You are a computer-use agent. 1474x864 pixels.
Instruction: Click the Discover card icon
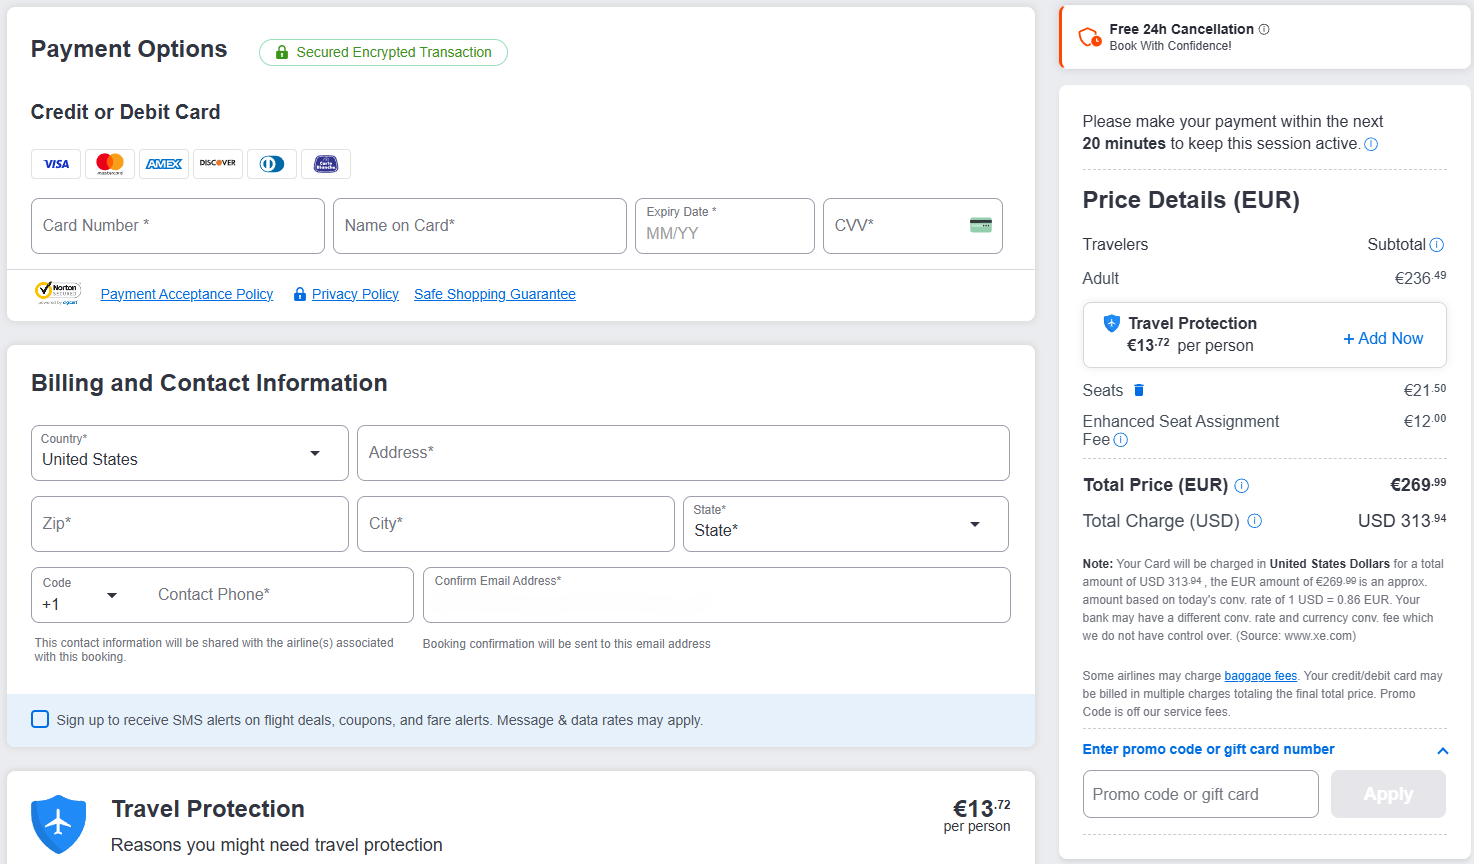218,164
